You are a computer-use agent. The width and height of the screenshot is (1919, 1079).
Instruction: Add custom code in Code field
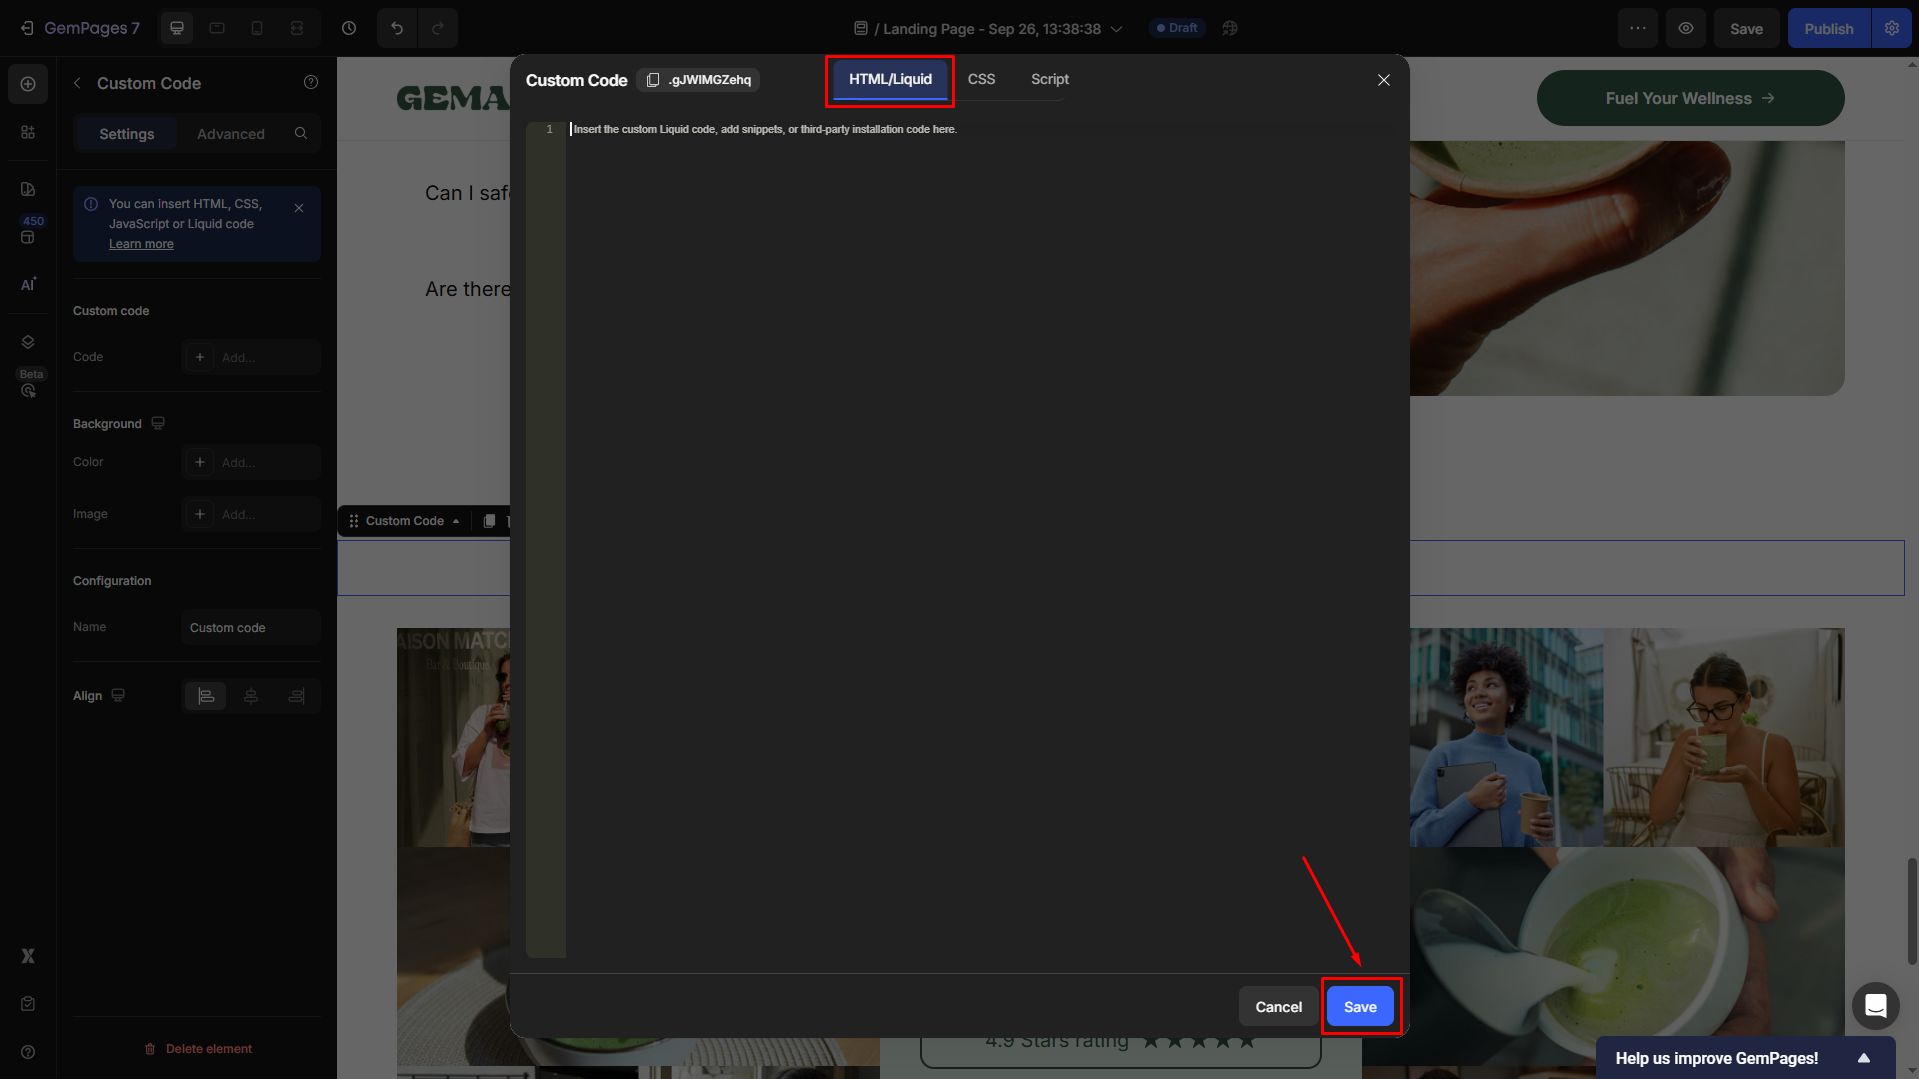(251, 357)
